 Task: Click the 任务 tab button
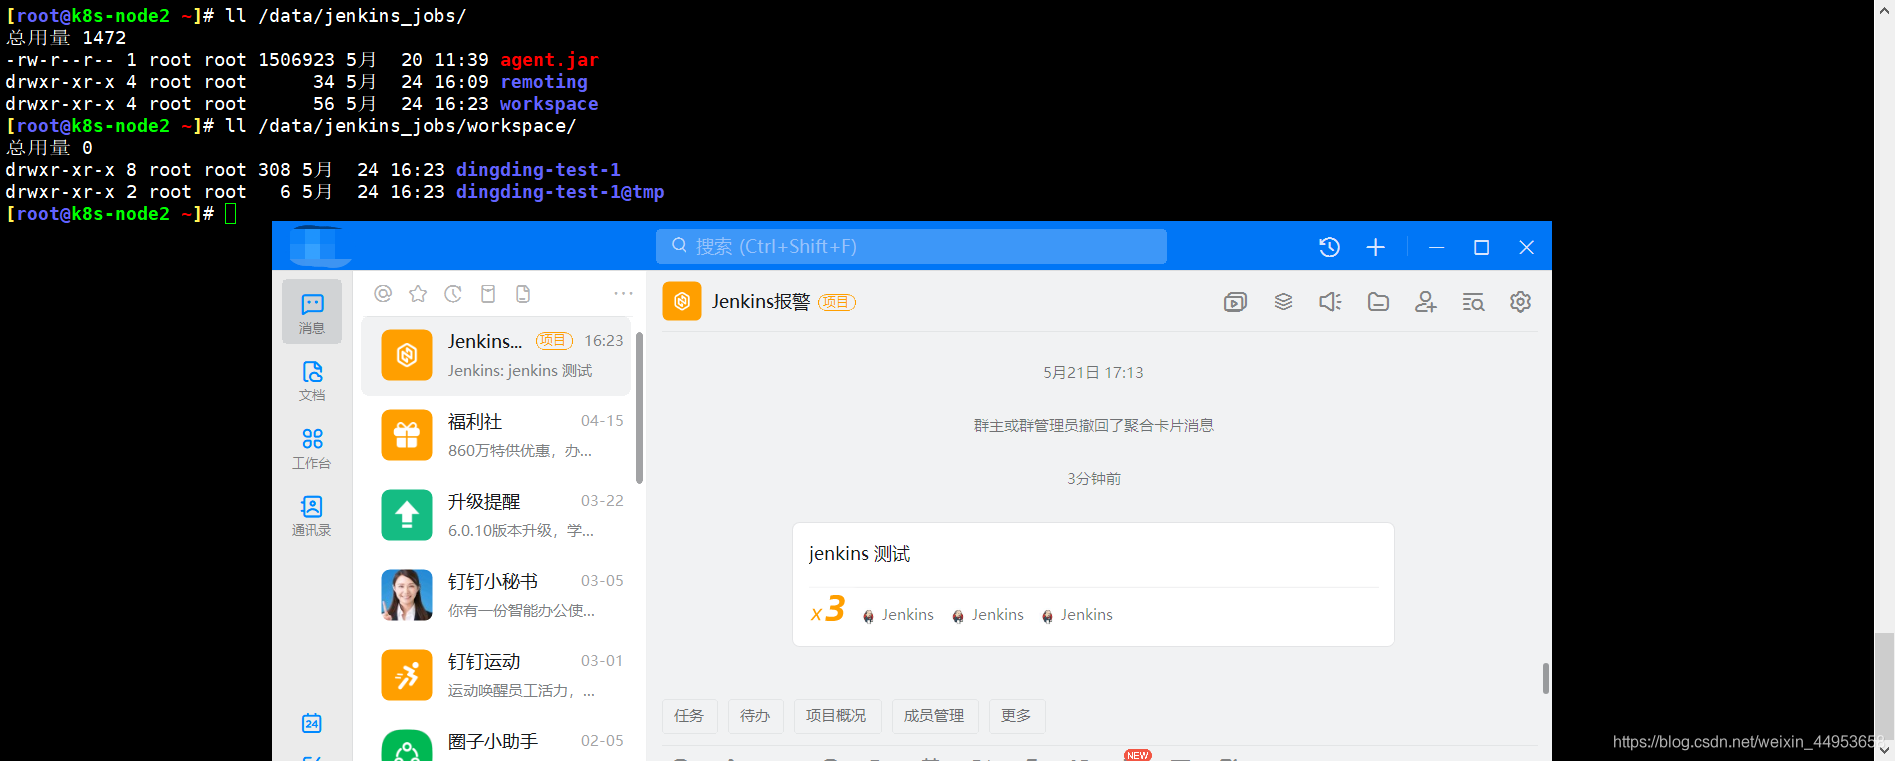[689, 716]
